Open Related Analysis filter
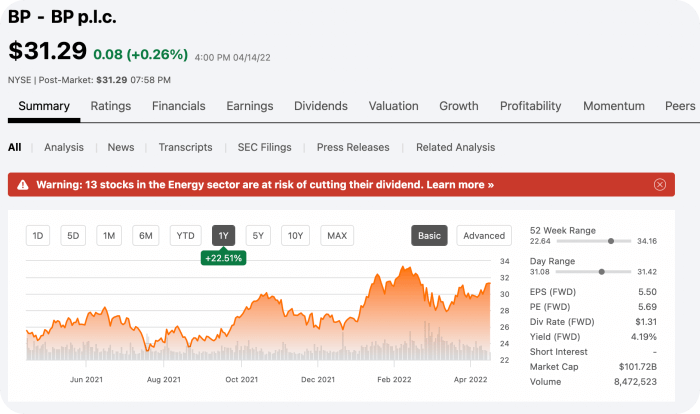The image size is (700, 414). coord(455,147)
